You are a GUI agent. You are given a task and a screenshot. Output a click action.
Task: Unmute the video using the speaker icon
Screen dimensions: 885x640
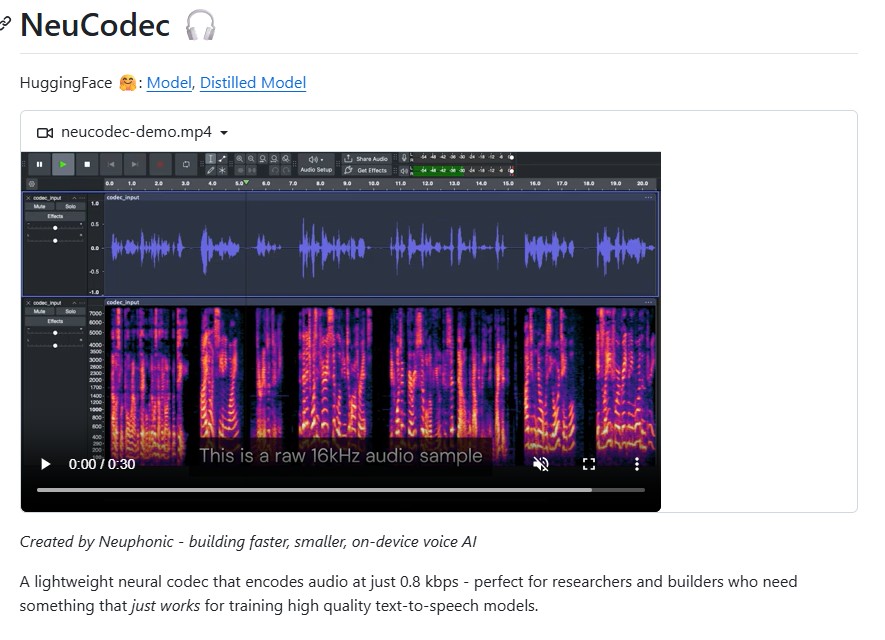(541, 464)
